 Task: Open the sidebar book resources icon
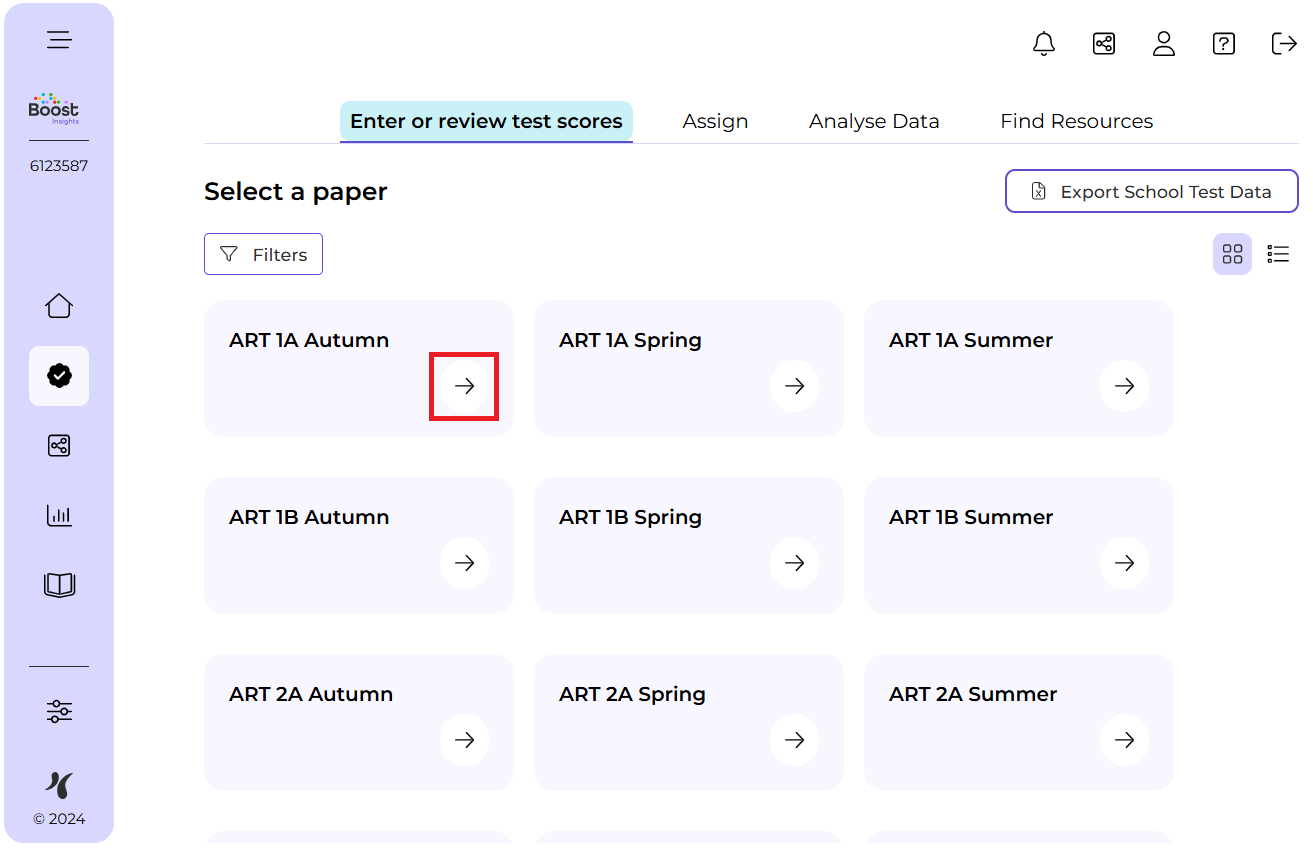[59, 585]
